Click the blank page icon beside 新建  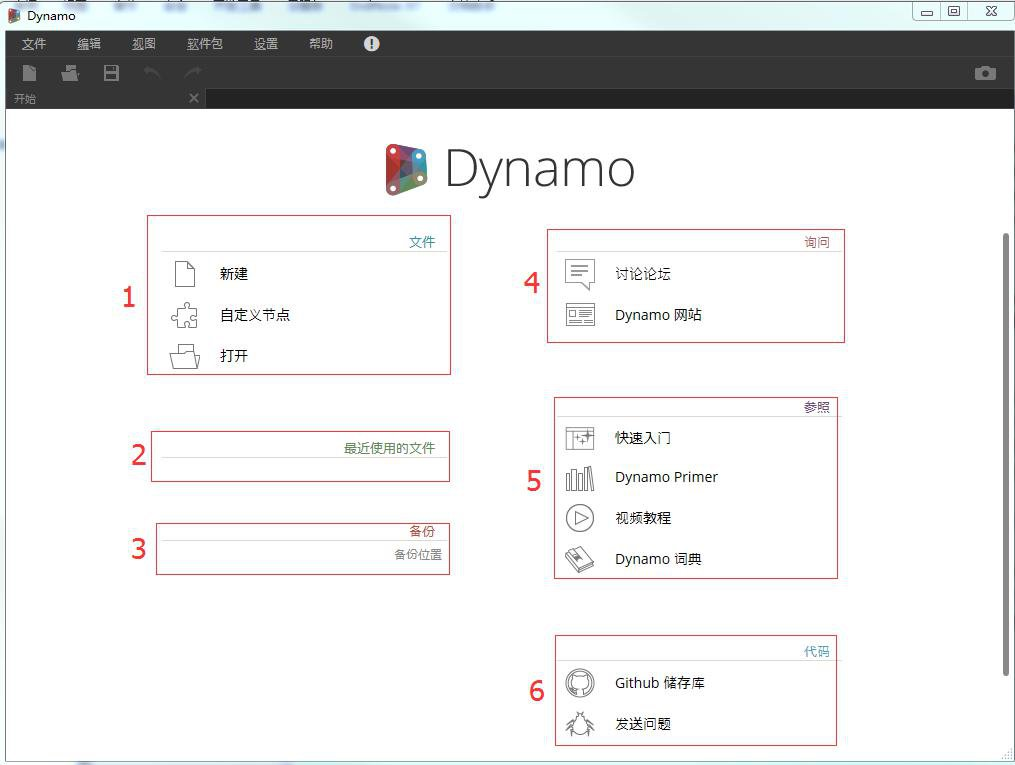(x=185, y=274)
